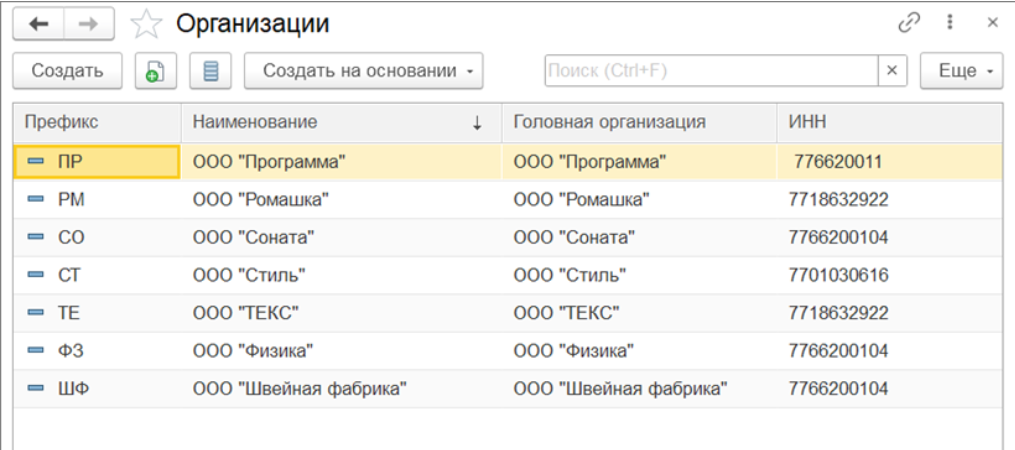This screenshot has width=1015, height=450.
Task: Select ООО "ТЕКС" in Наименование column
Action: click(341, 313)
